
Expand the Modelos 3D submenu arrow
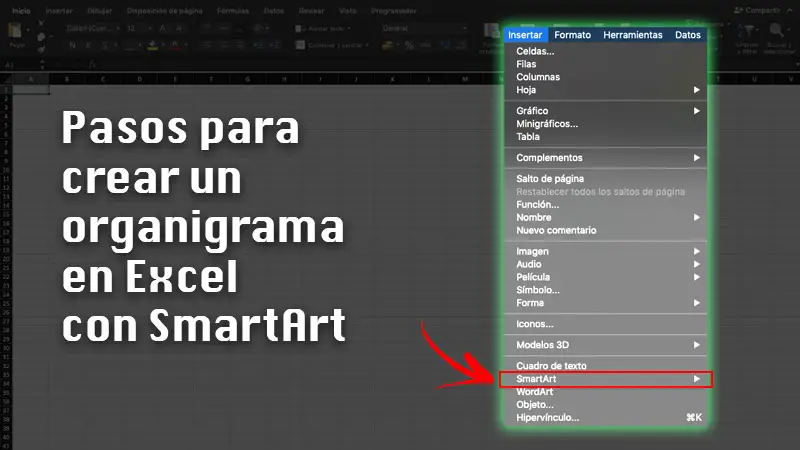point(696,345)
